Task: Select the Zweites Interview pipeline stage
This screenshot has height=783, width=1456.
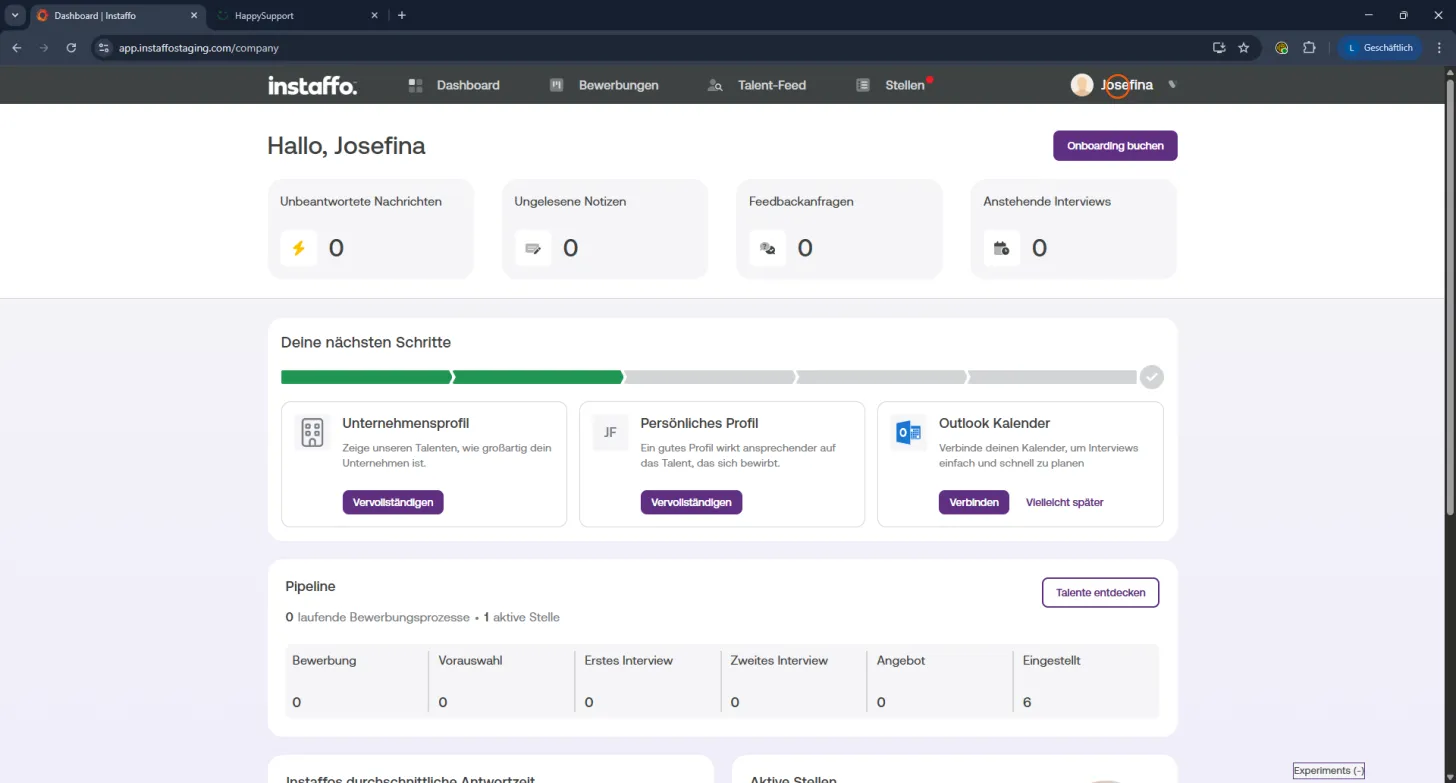Action: 796,681
